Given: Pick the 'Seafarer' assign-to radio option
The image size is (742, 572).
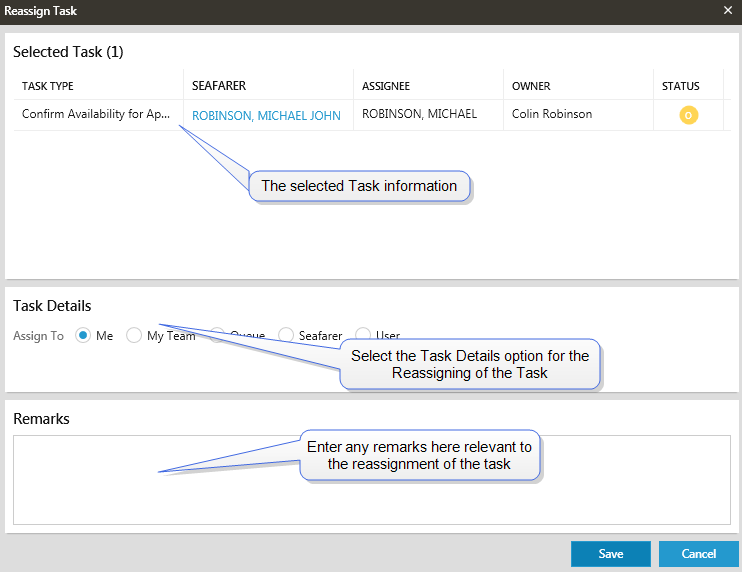Looking at the screenshot, I should tap(286, 336).
